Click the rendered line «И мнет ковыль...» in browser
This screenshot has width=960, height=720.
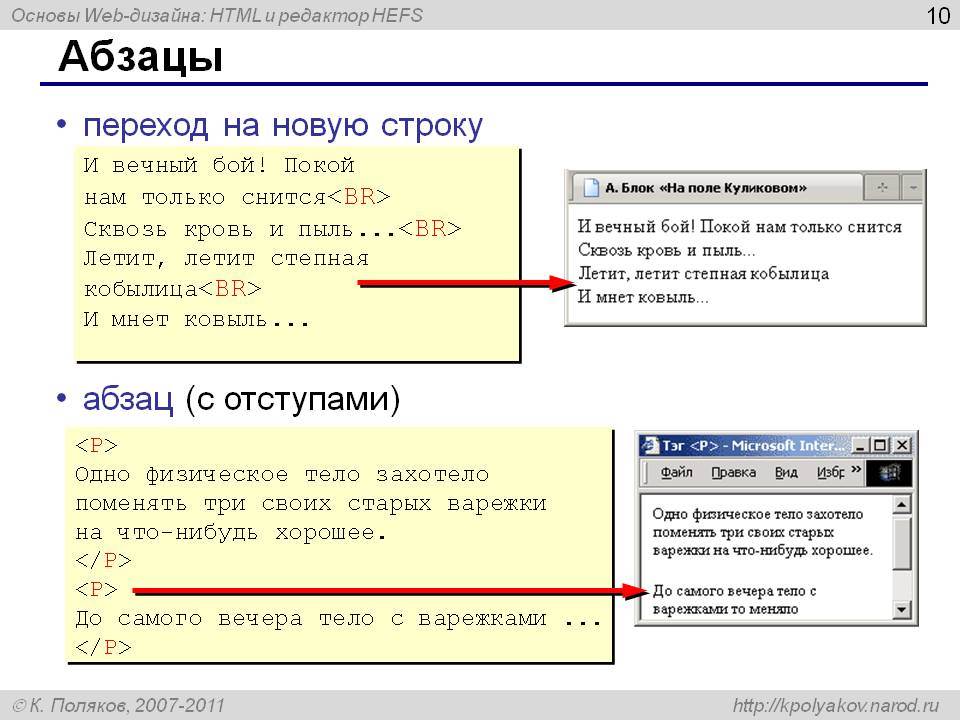(643, 297)
